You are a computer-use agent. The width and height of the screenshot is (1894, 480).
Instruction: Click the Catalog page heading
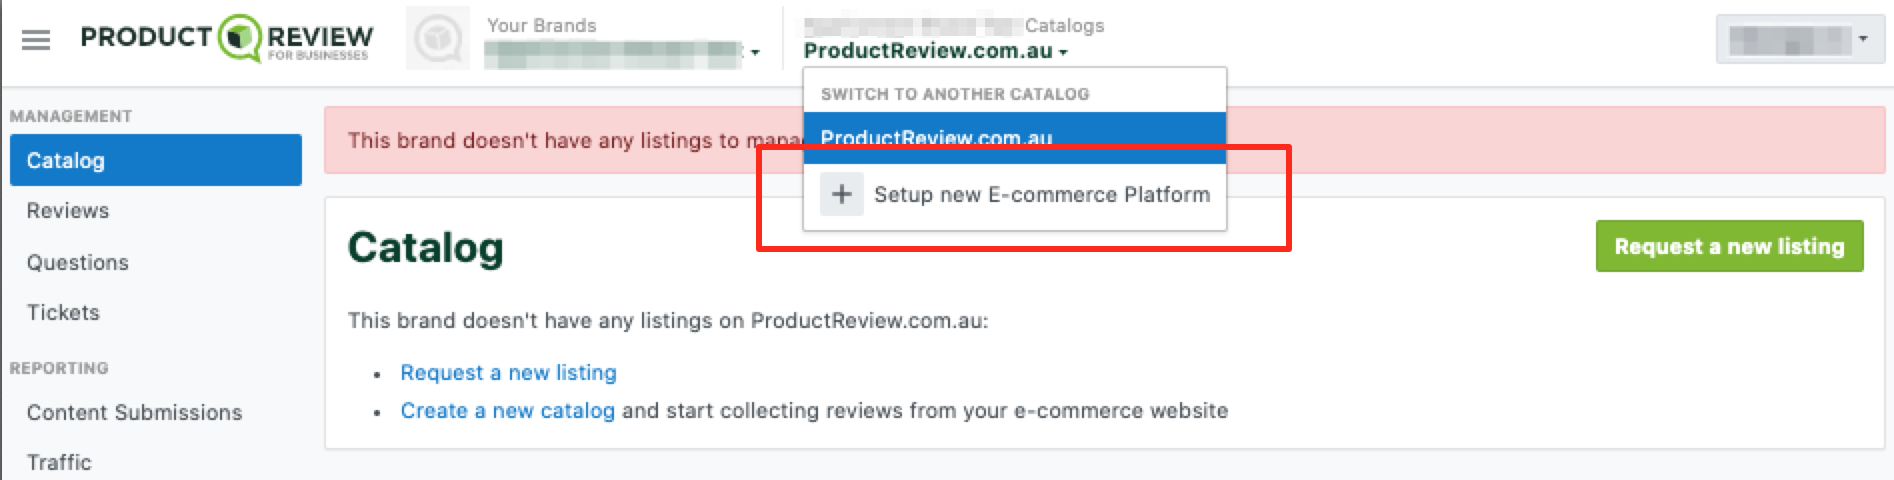click(425, 248)
